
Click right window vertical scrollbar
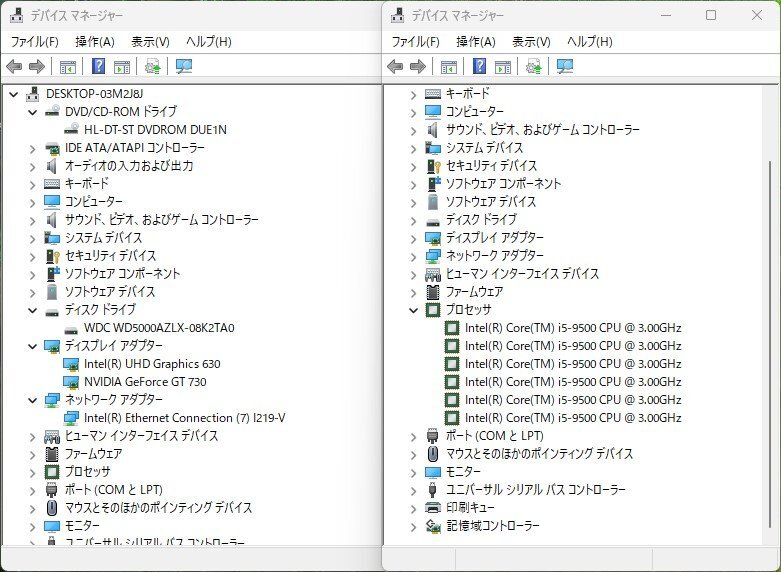pyautogui.click(x=770, y=344)
